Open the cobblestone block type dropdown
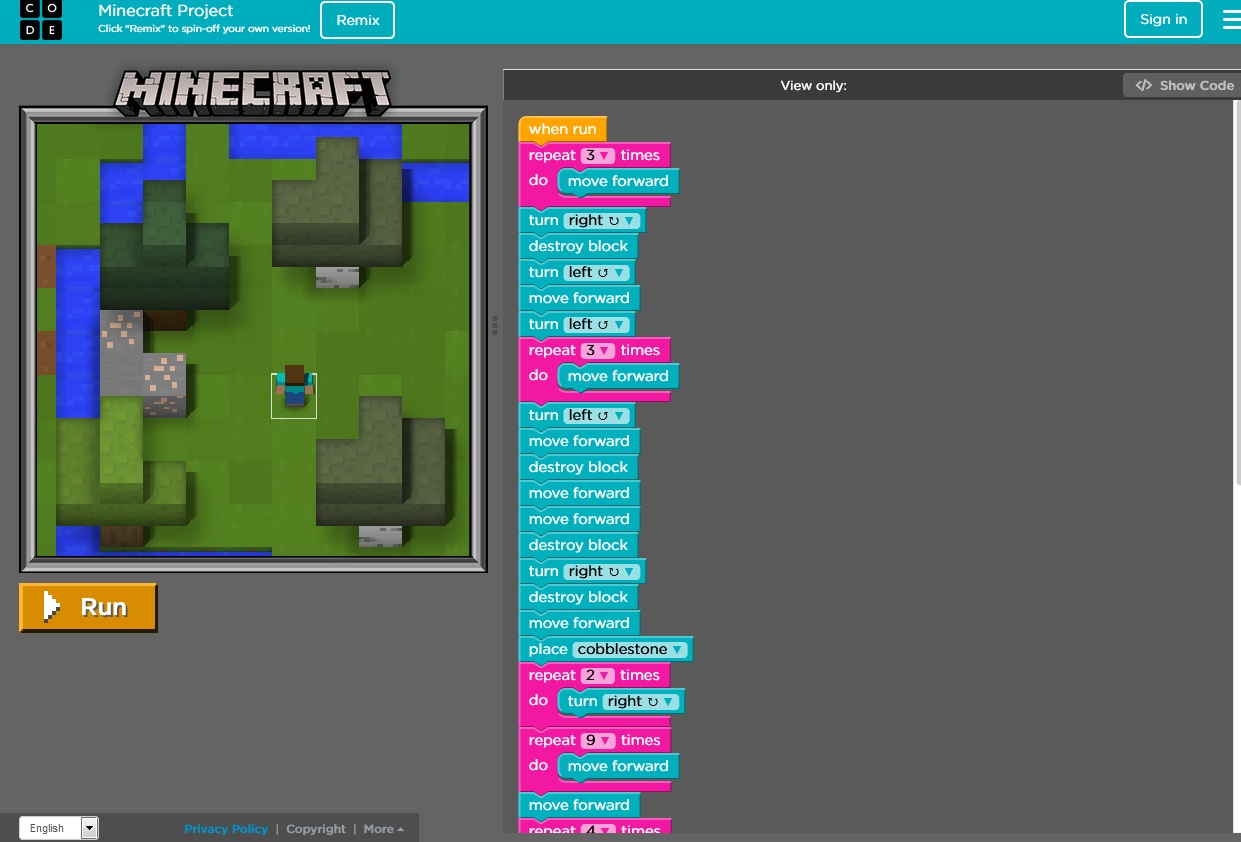The image size is (1241, 842). coord(677,649)
